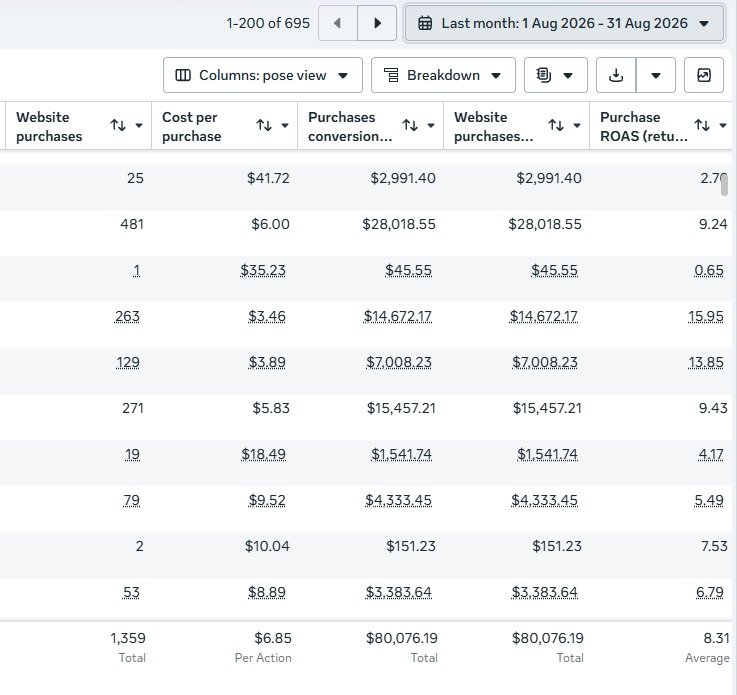The height and width of the screenshot is (695, 737).
Task: Sort by Purchases conversion value column
Action: (x=410, y=125)
